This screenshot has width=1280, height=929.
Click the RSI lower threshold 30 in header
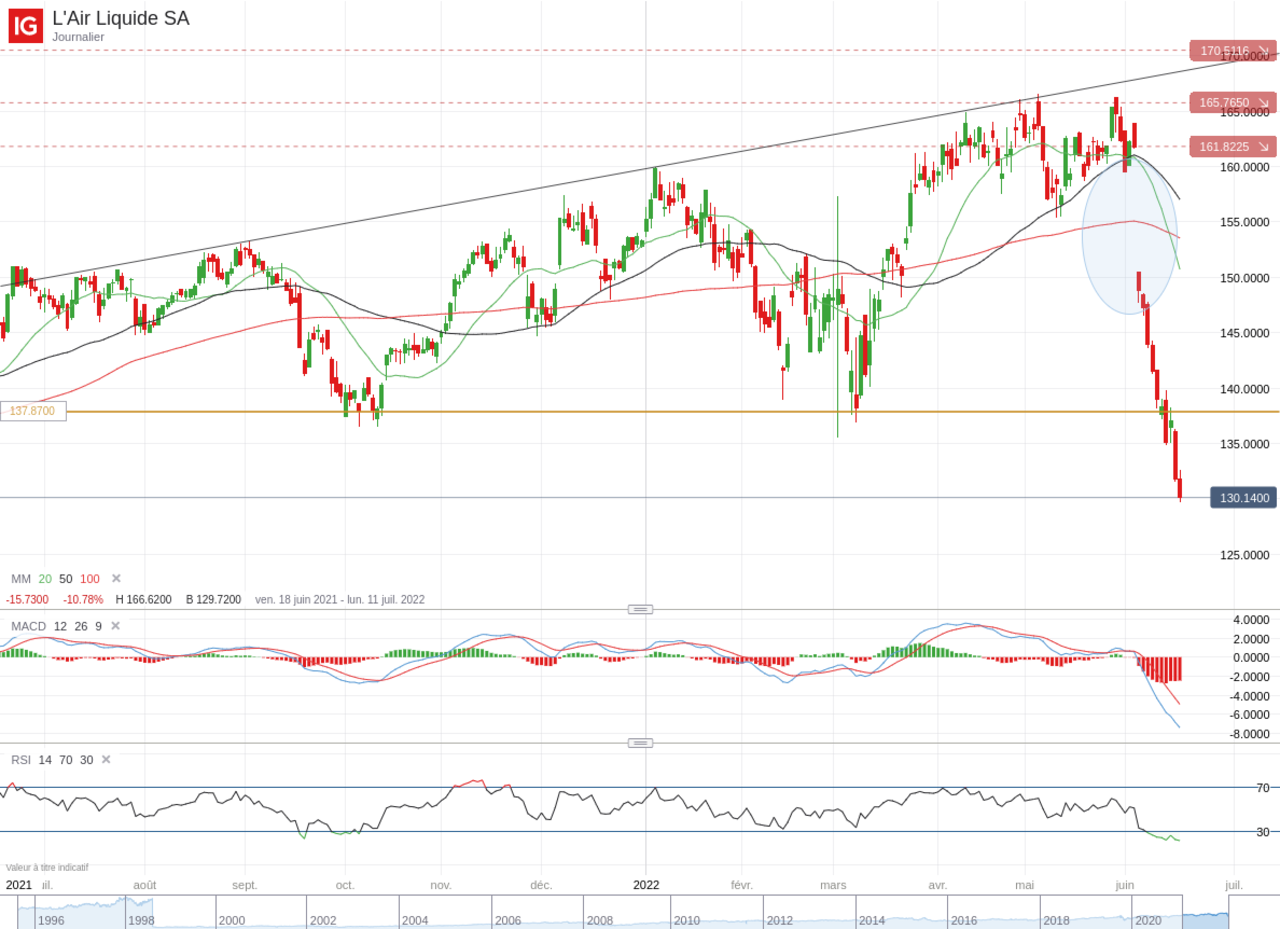(x=87, y=760)
